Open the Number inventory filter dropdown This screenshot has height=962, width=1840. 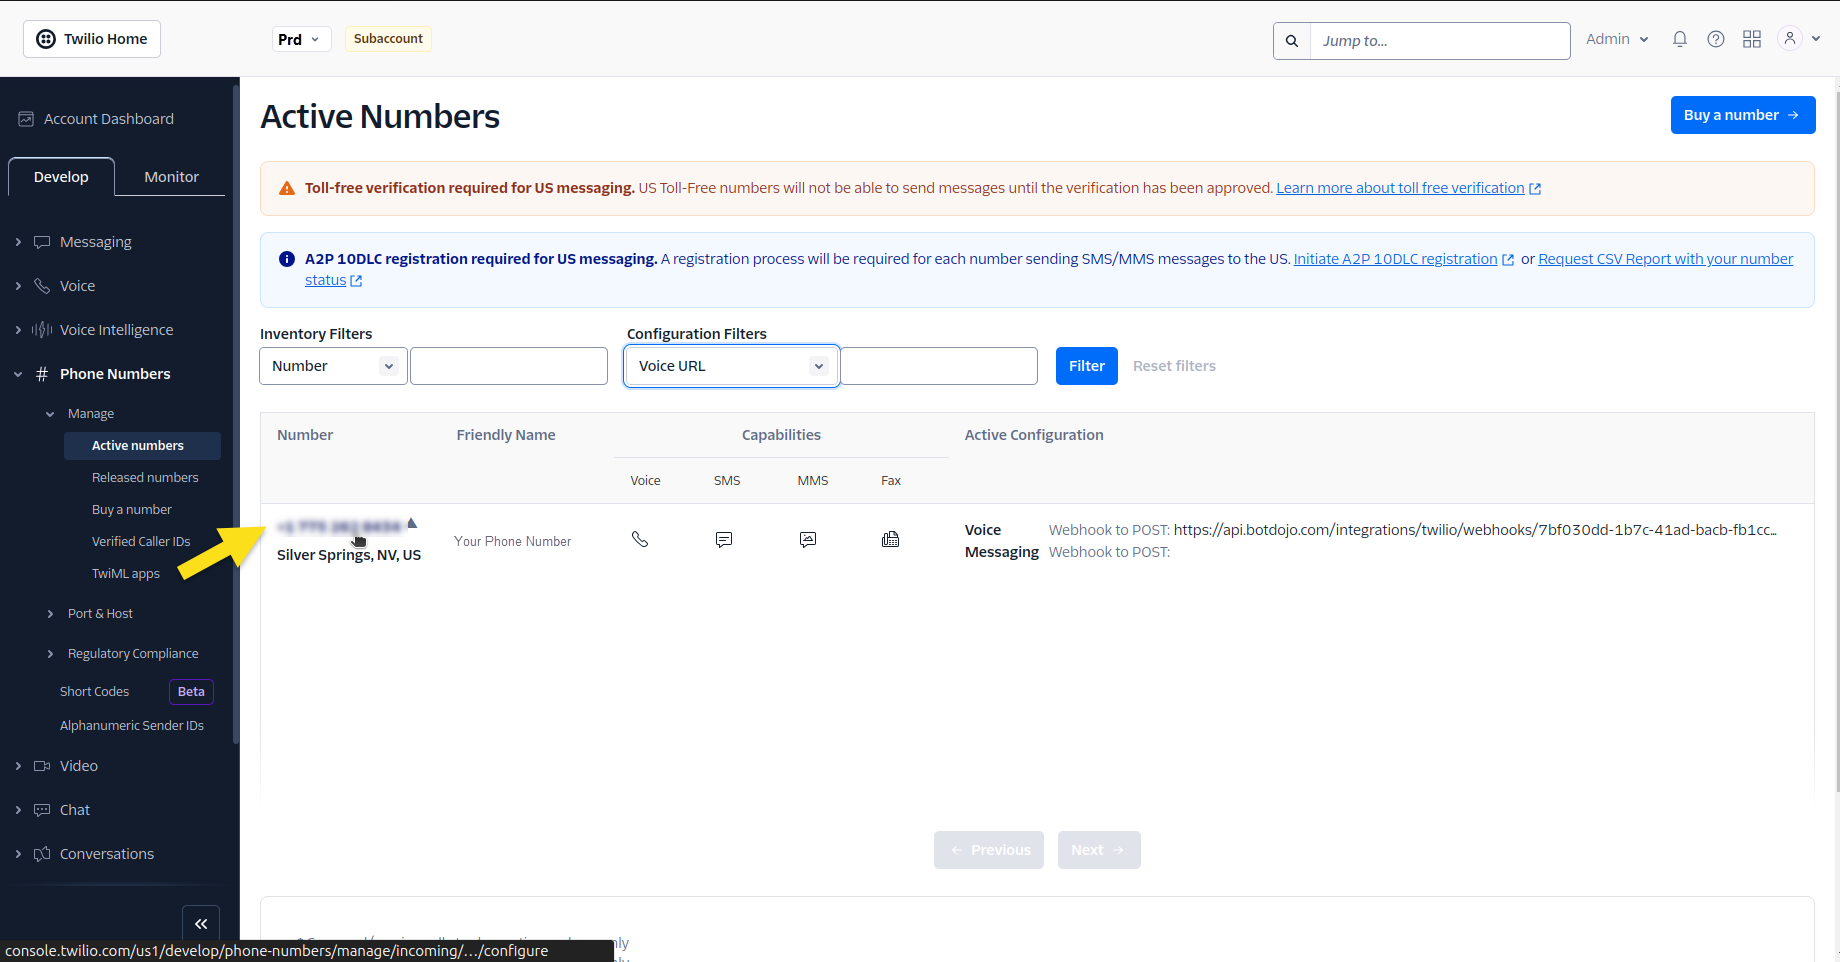pyautogui.click(x=333, y=366)
